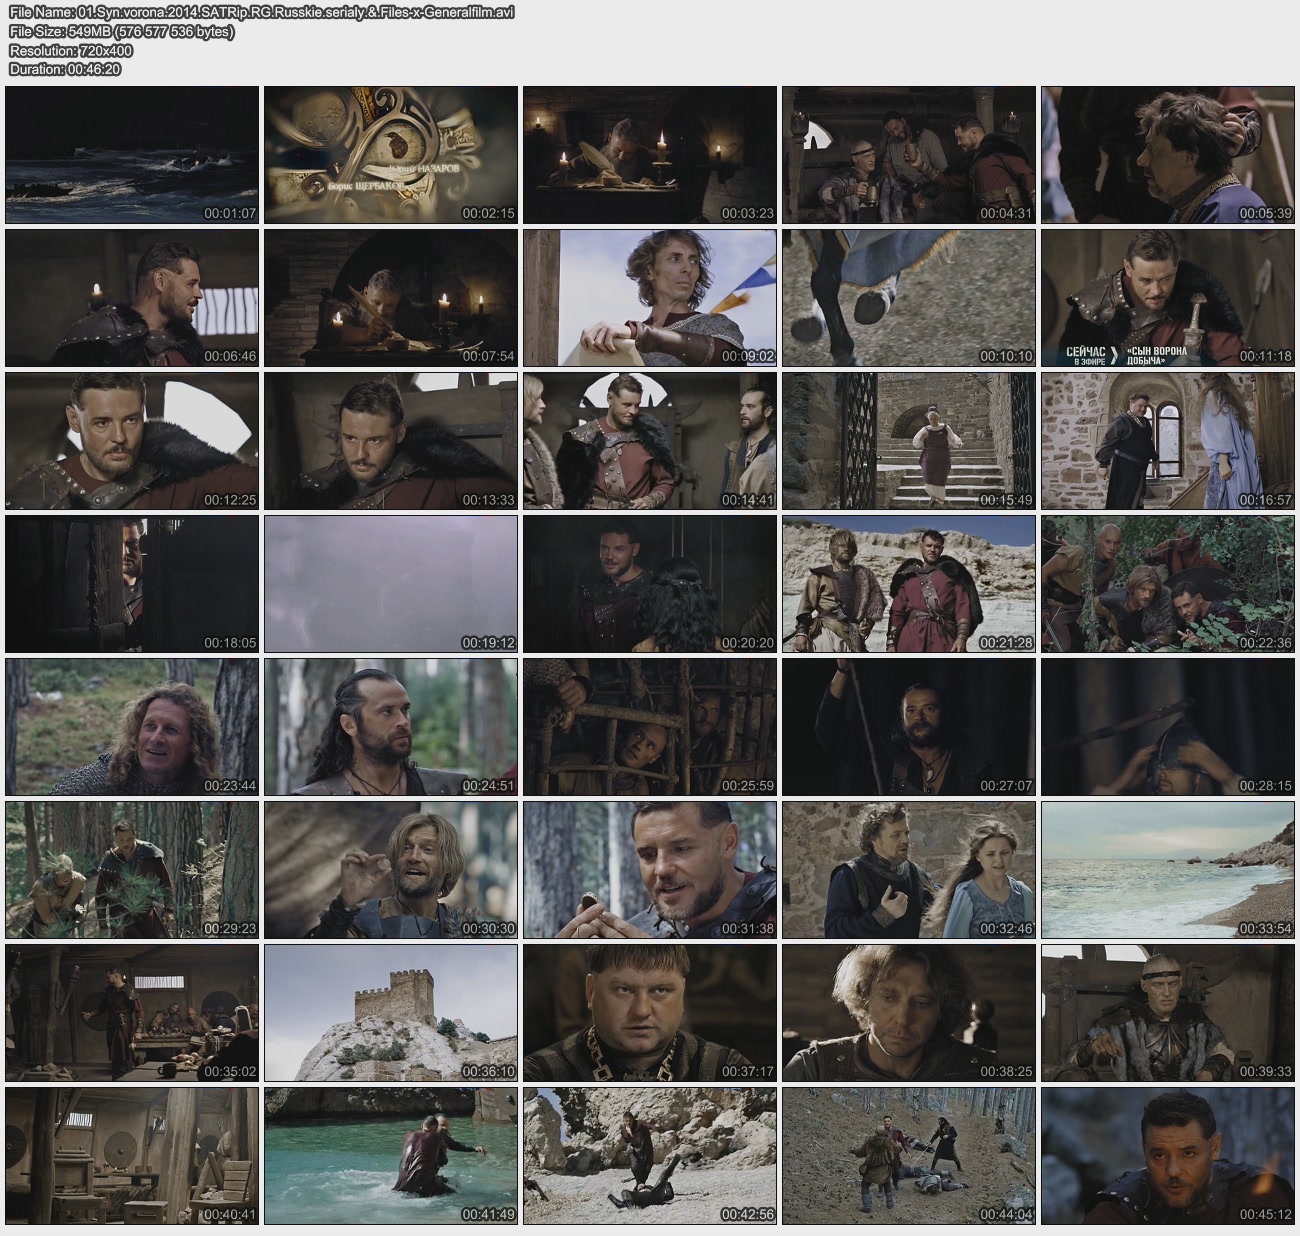Select the wooden cage thumbnail at 00:25:59

tap(650, 727)
